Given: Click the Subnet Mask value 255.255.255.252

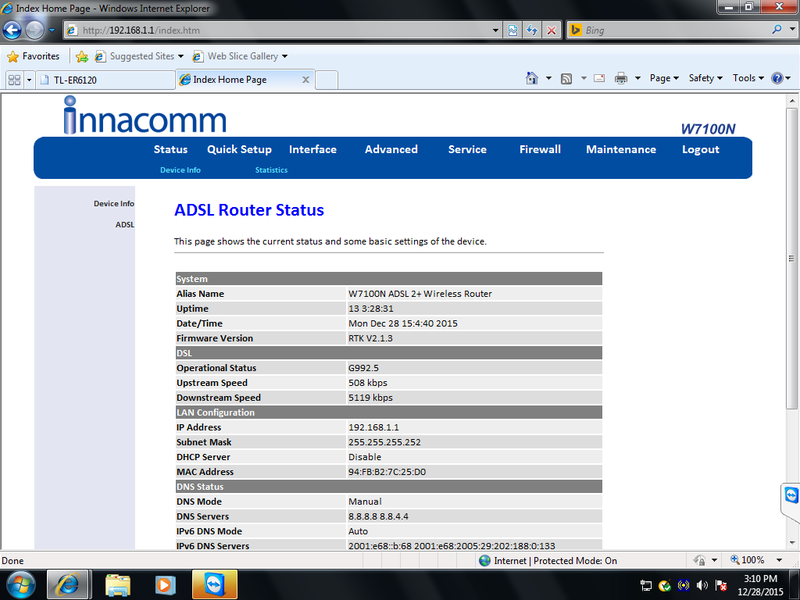Looking at the screenshot, I should 385,442.
